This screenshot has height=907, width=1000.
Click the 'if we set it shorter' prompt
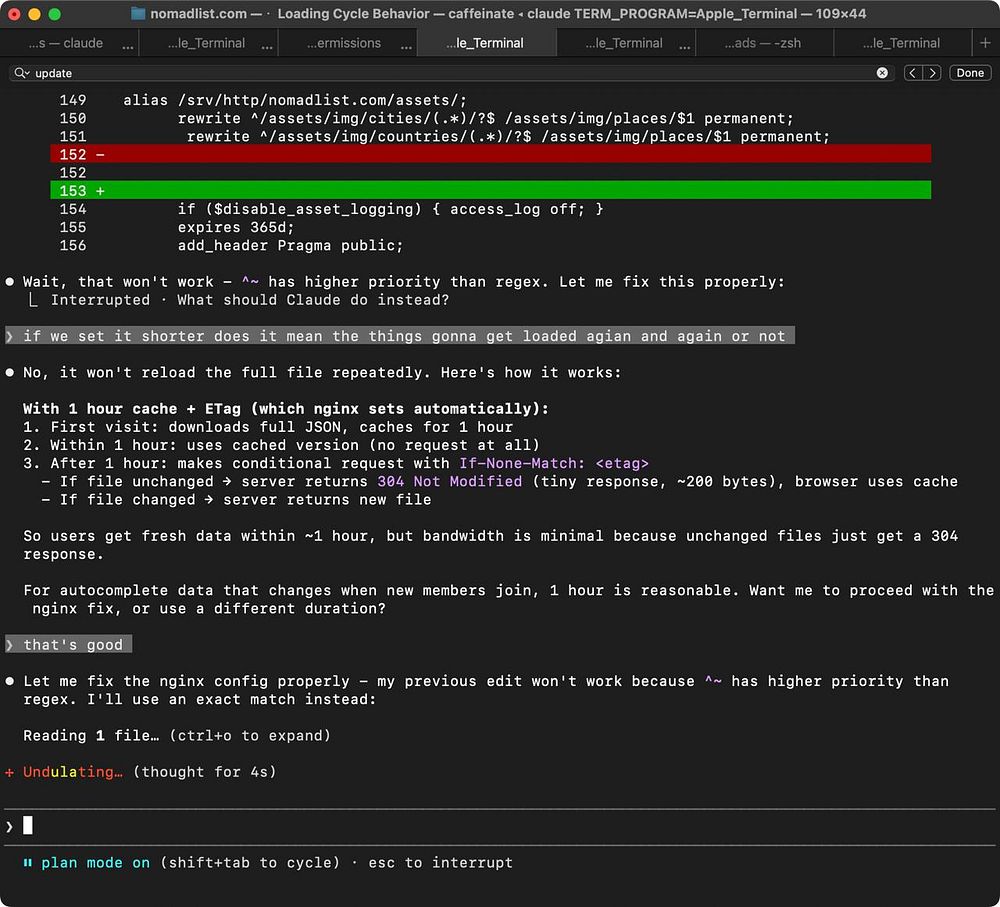point(399,336)
